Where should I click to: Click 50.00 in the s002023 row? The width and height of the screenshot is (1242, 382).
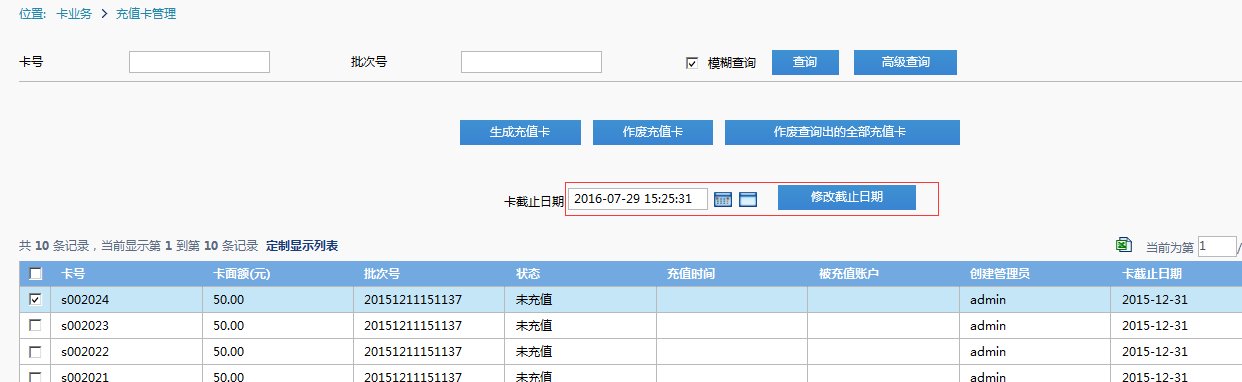[228, 325]
